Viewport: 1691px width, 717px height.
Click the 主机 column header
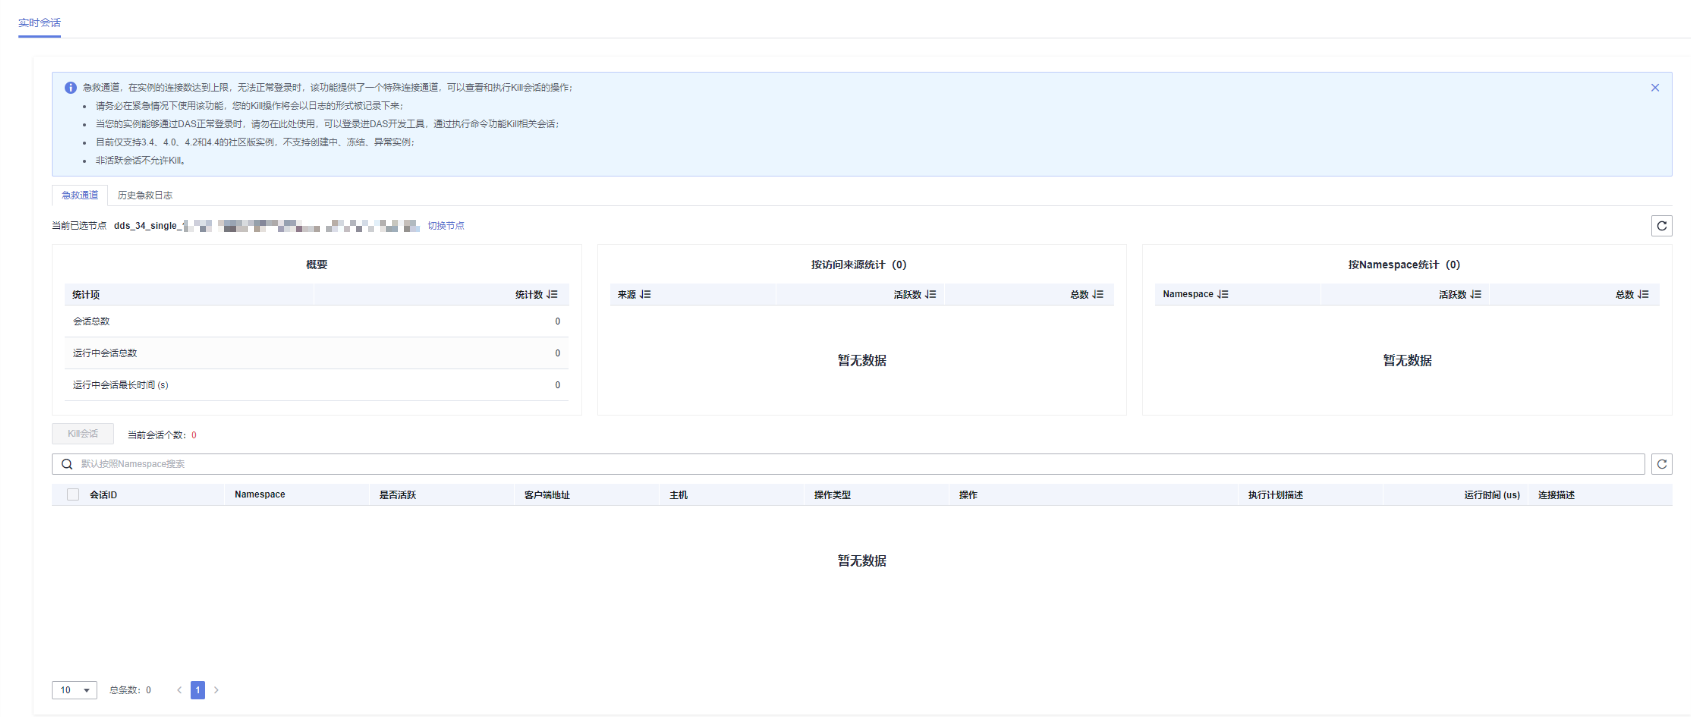click(x=679, y=495)
